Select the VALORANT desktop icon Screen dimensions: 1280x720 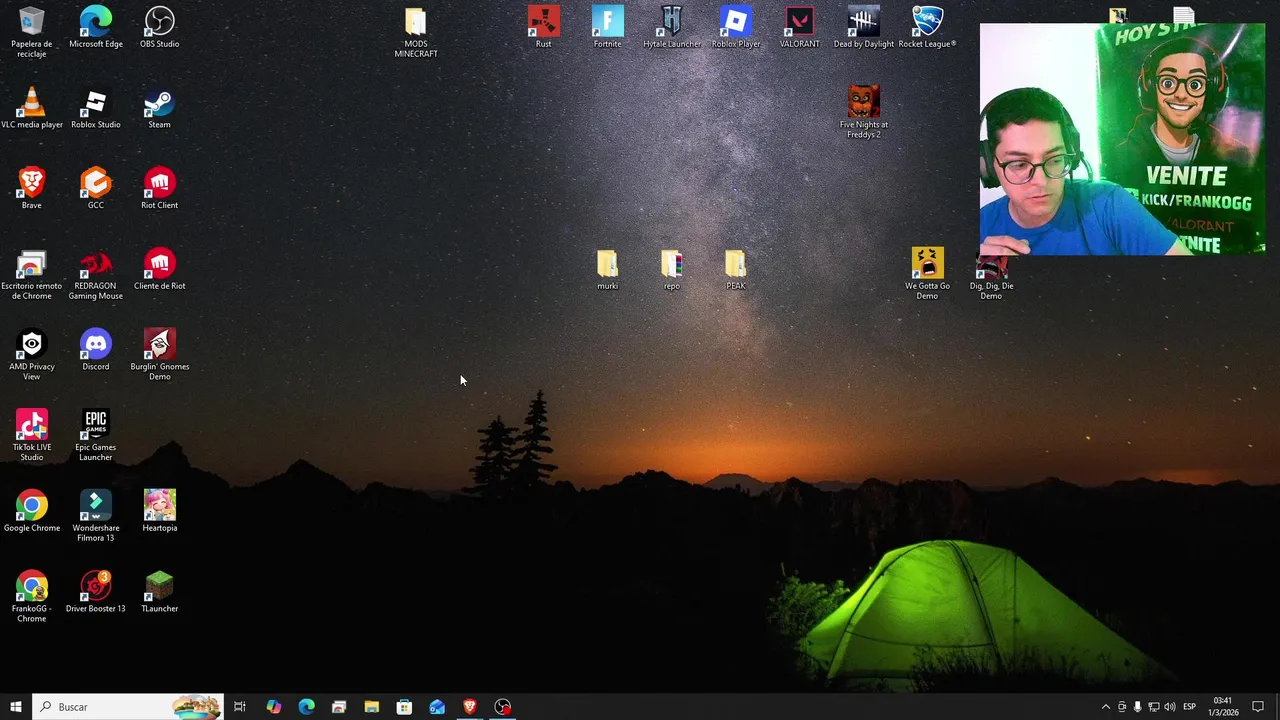800,27
